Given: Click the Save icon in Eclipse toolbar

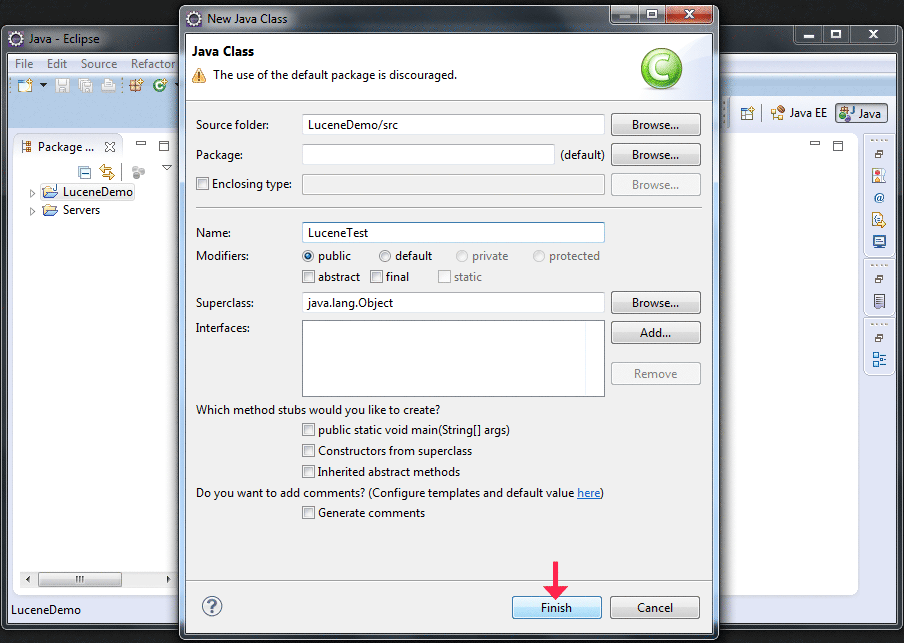Looking at the screenshot, I should 62,86.
